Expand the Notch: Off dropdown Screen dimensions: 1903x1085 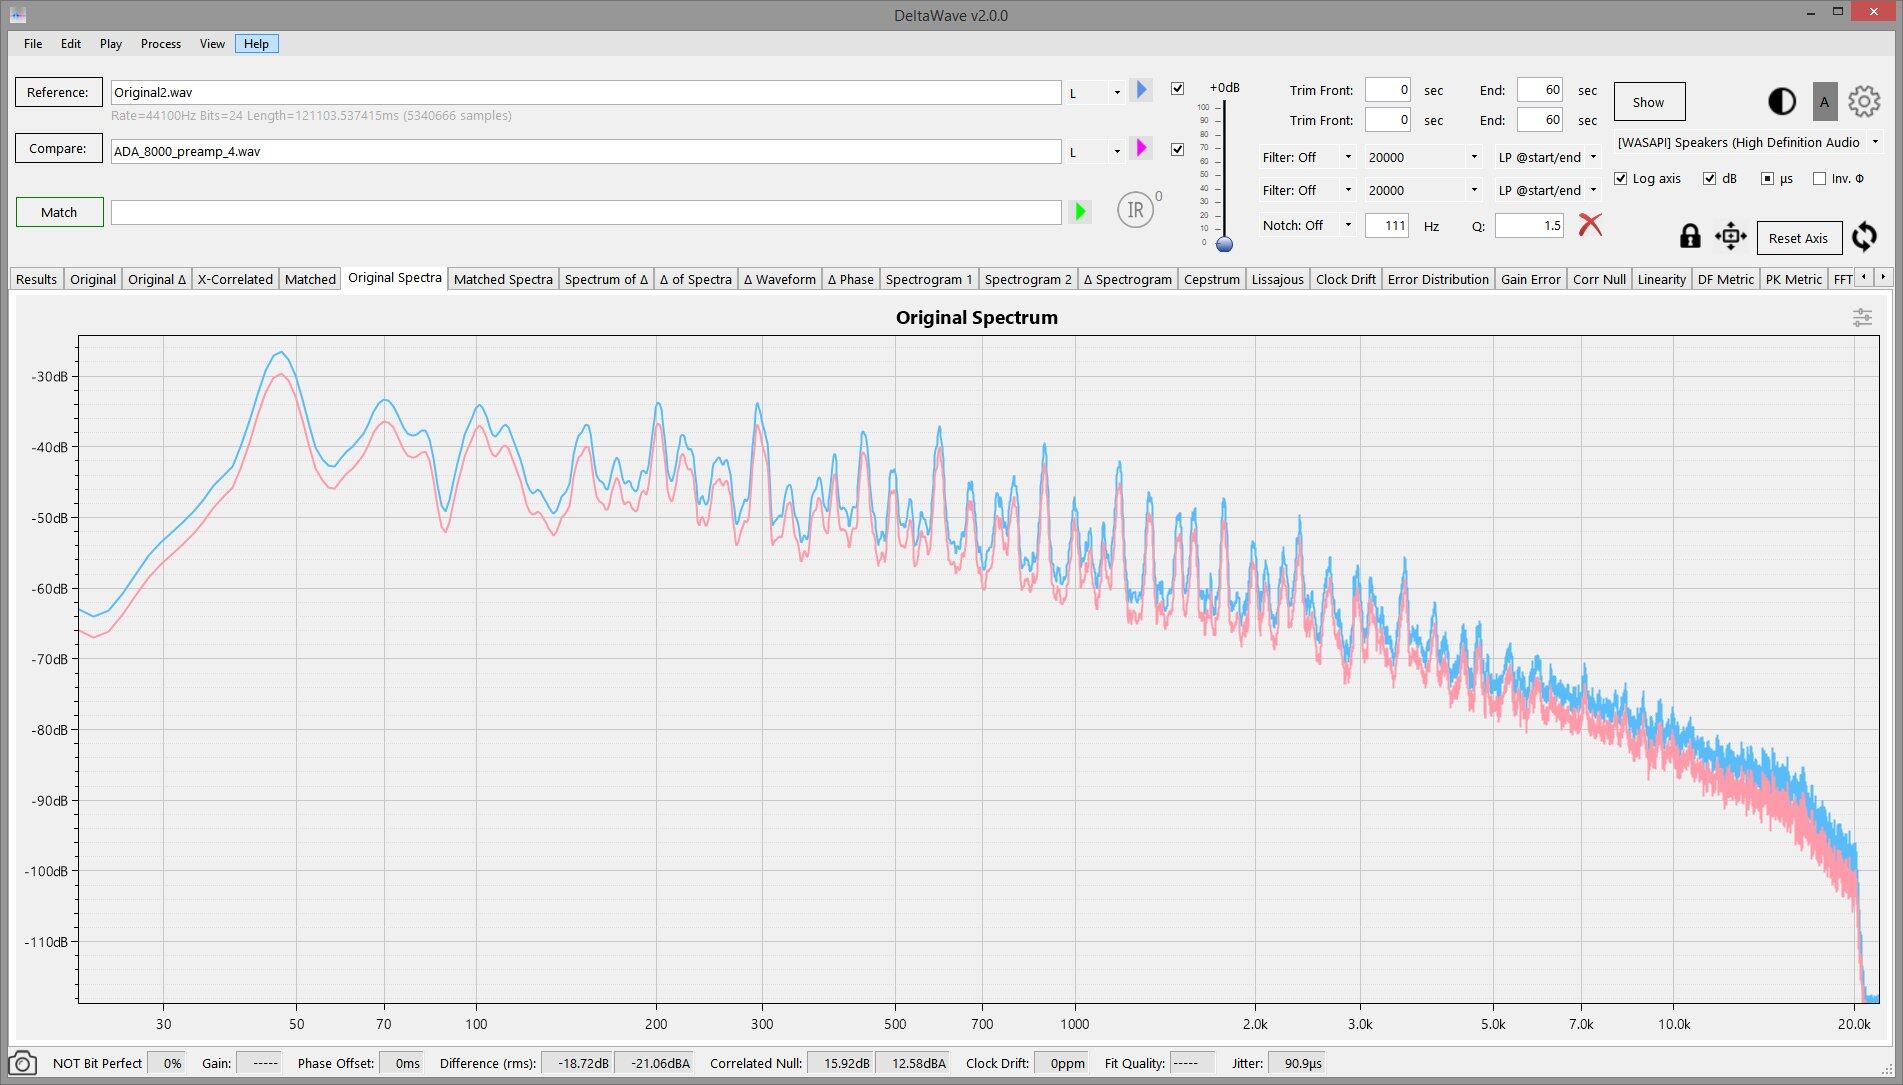tap(1306, 225)
